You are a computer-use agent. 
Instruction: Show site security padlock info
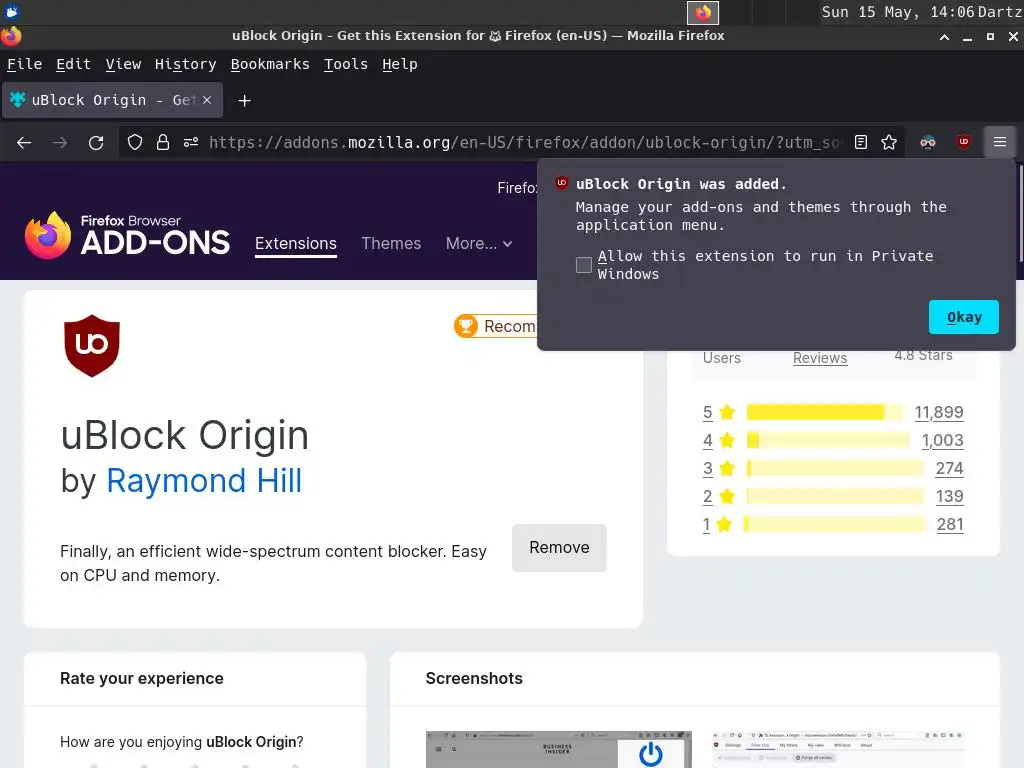point(163,142)
